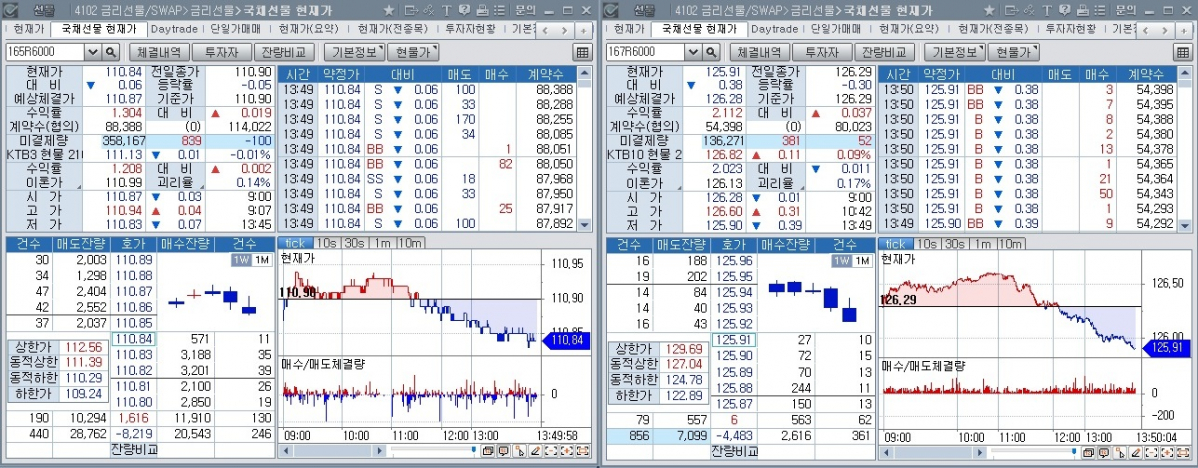The height and width of the screenshot is (468, 1198).
Task: Open instrument code dropdown for 167R6000
Action: coord(694,52)
